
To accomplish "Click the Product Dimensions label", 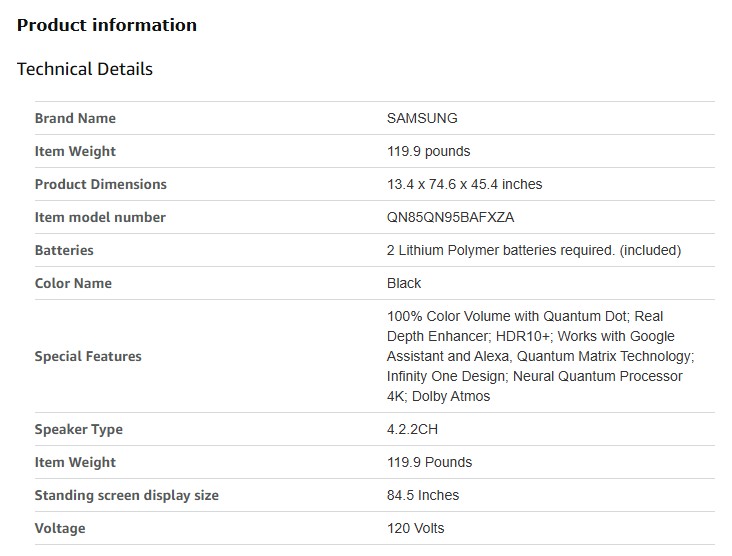I will 100,184.
